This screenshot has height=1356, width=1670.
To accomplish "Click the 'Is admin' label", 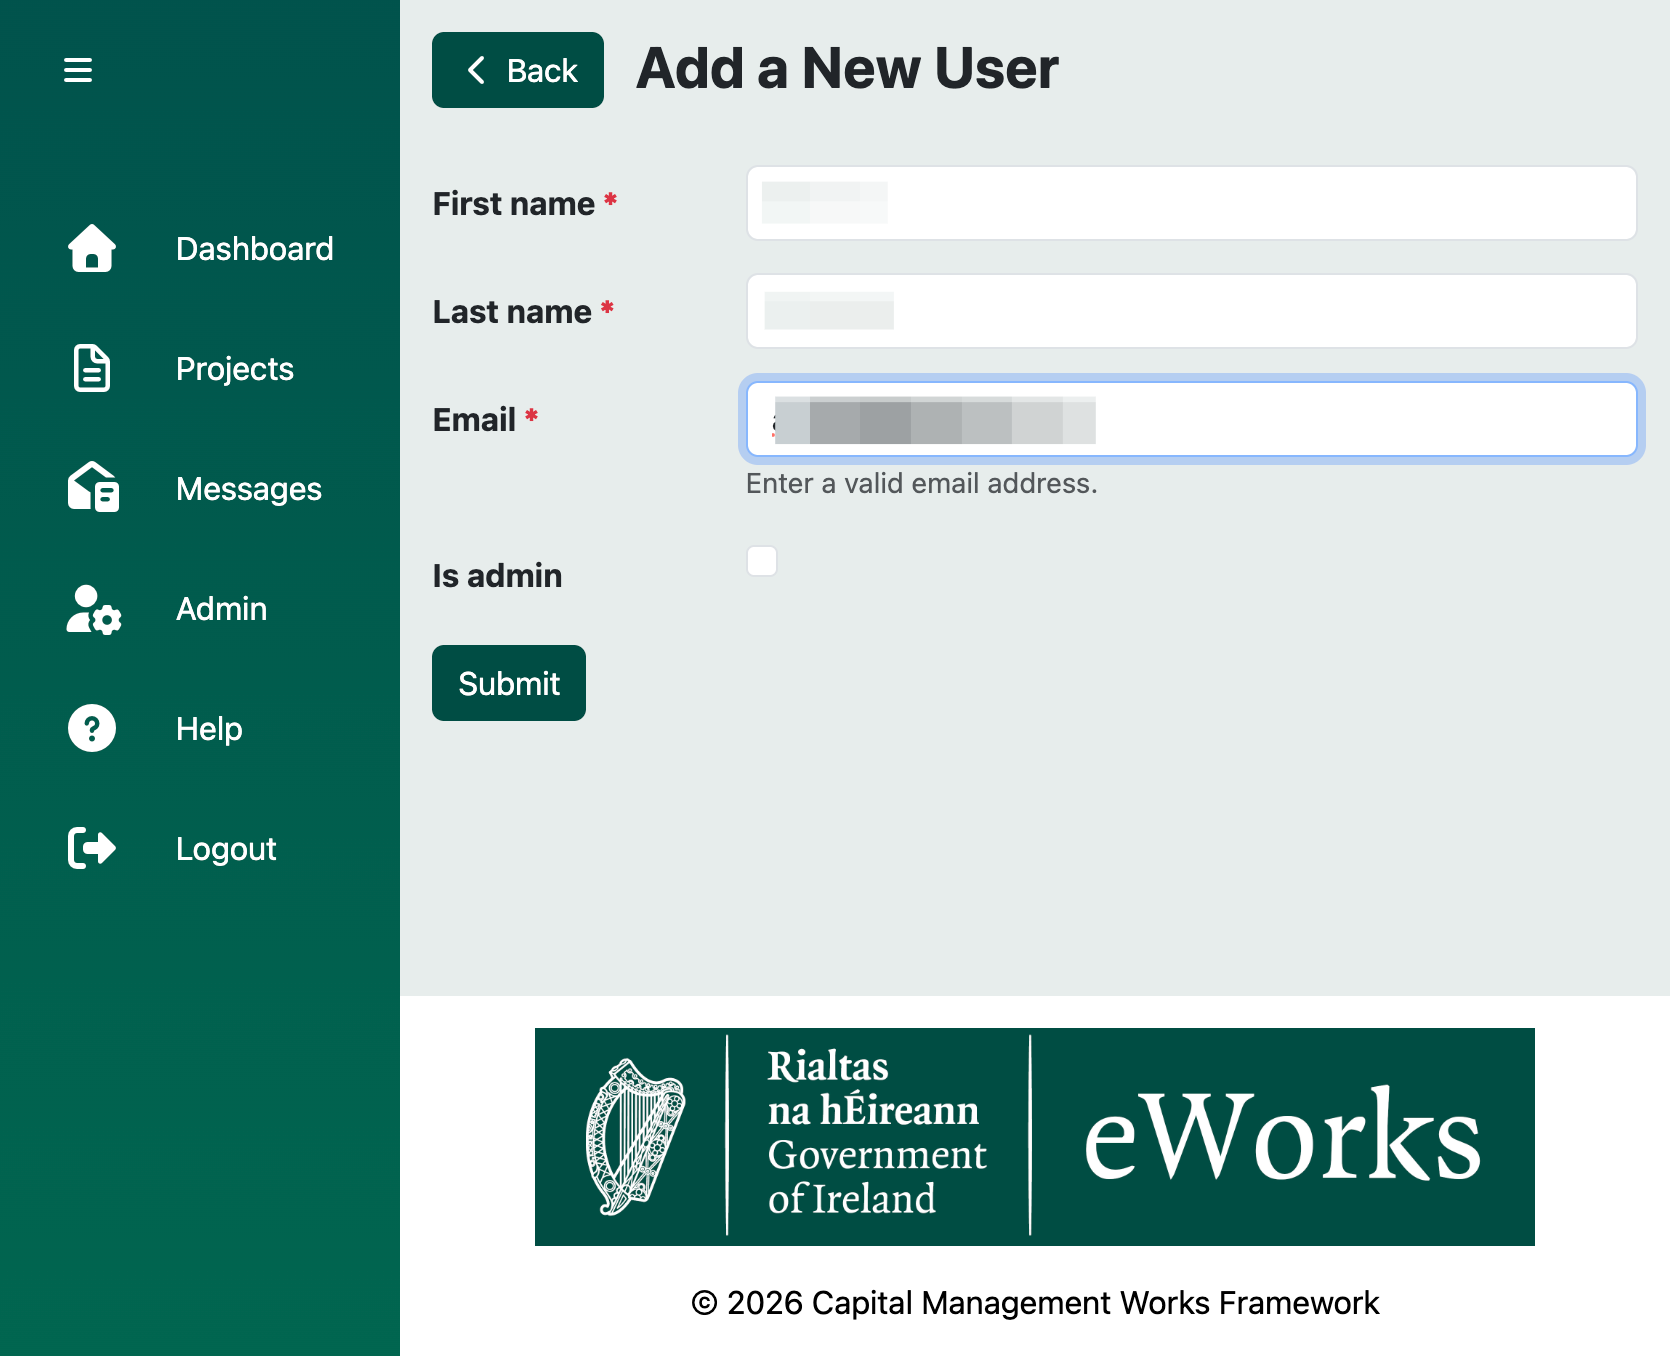I will 497,576.
